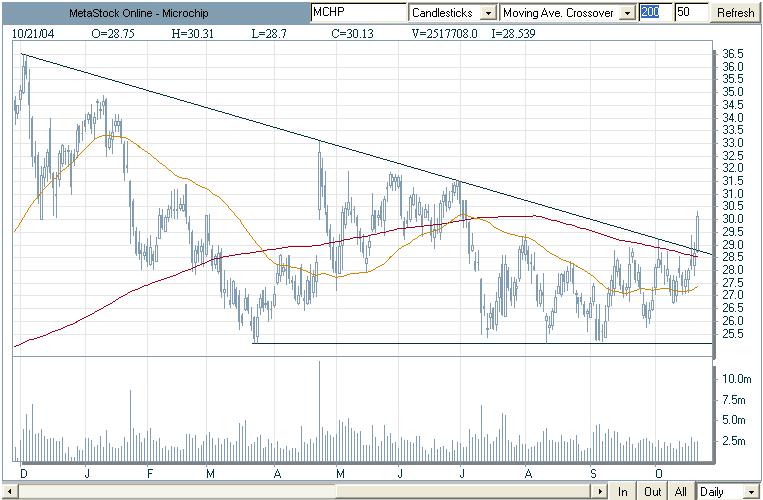
Task: Click the In zoom button
Action: click(x=623, y=492)
